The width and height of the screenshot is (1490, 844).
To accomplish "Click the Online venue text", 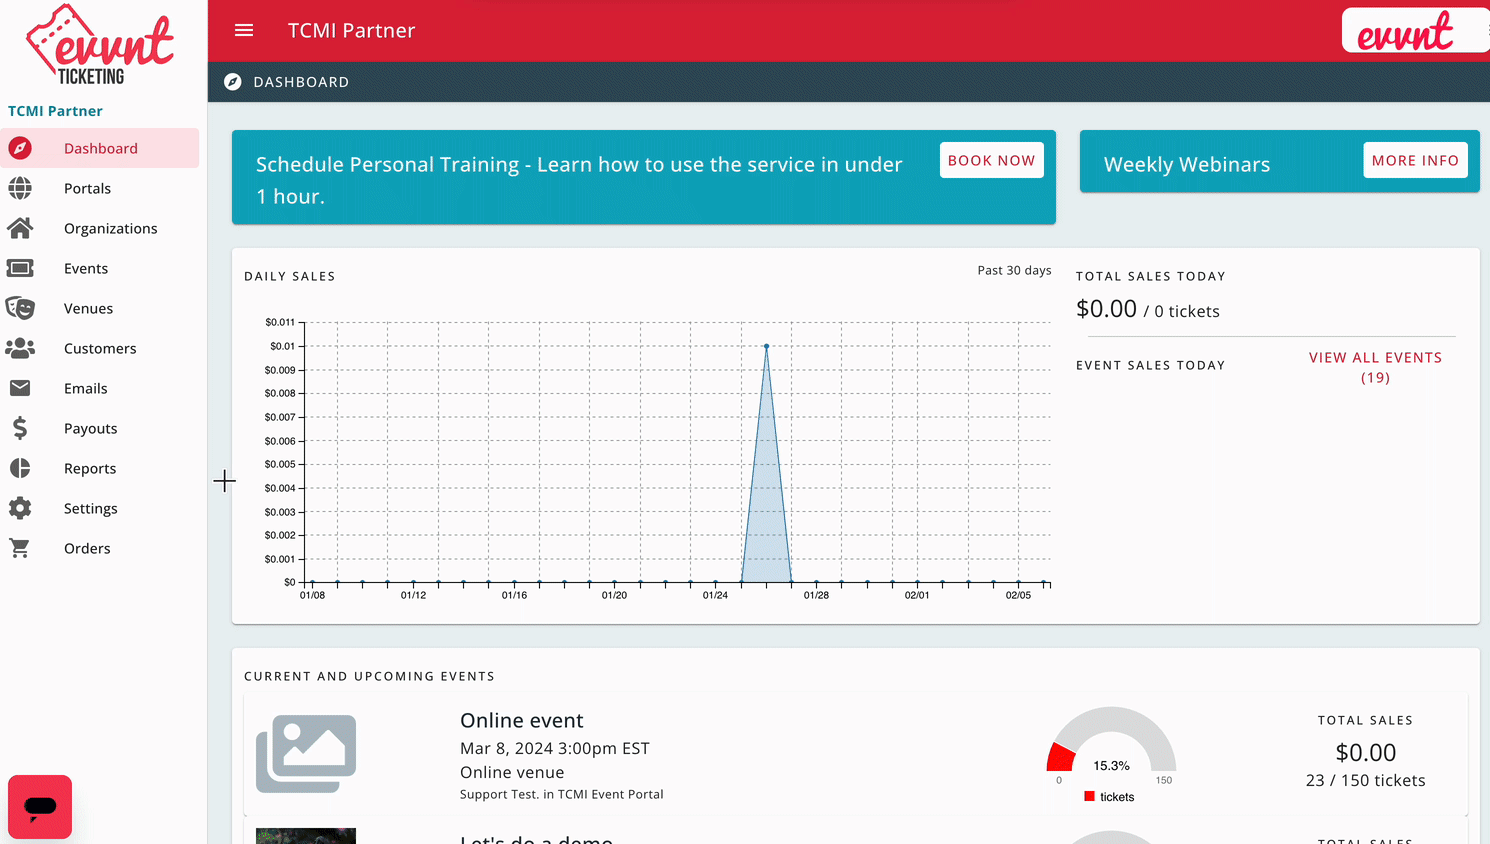I will pyautogui.click(x=512, y=772).
